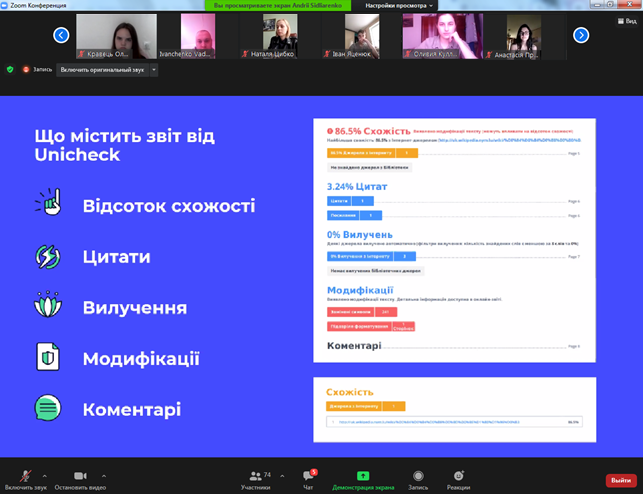Select Оливия participant video thumbnail
643x494 pixels.
443,36
